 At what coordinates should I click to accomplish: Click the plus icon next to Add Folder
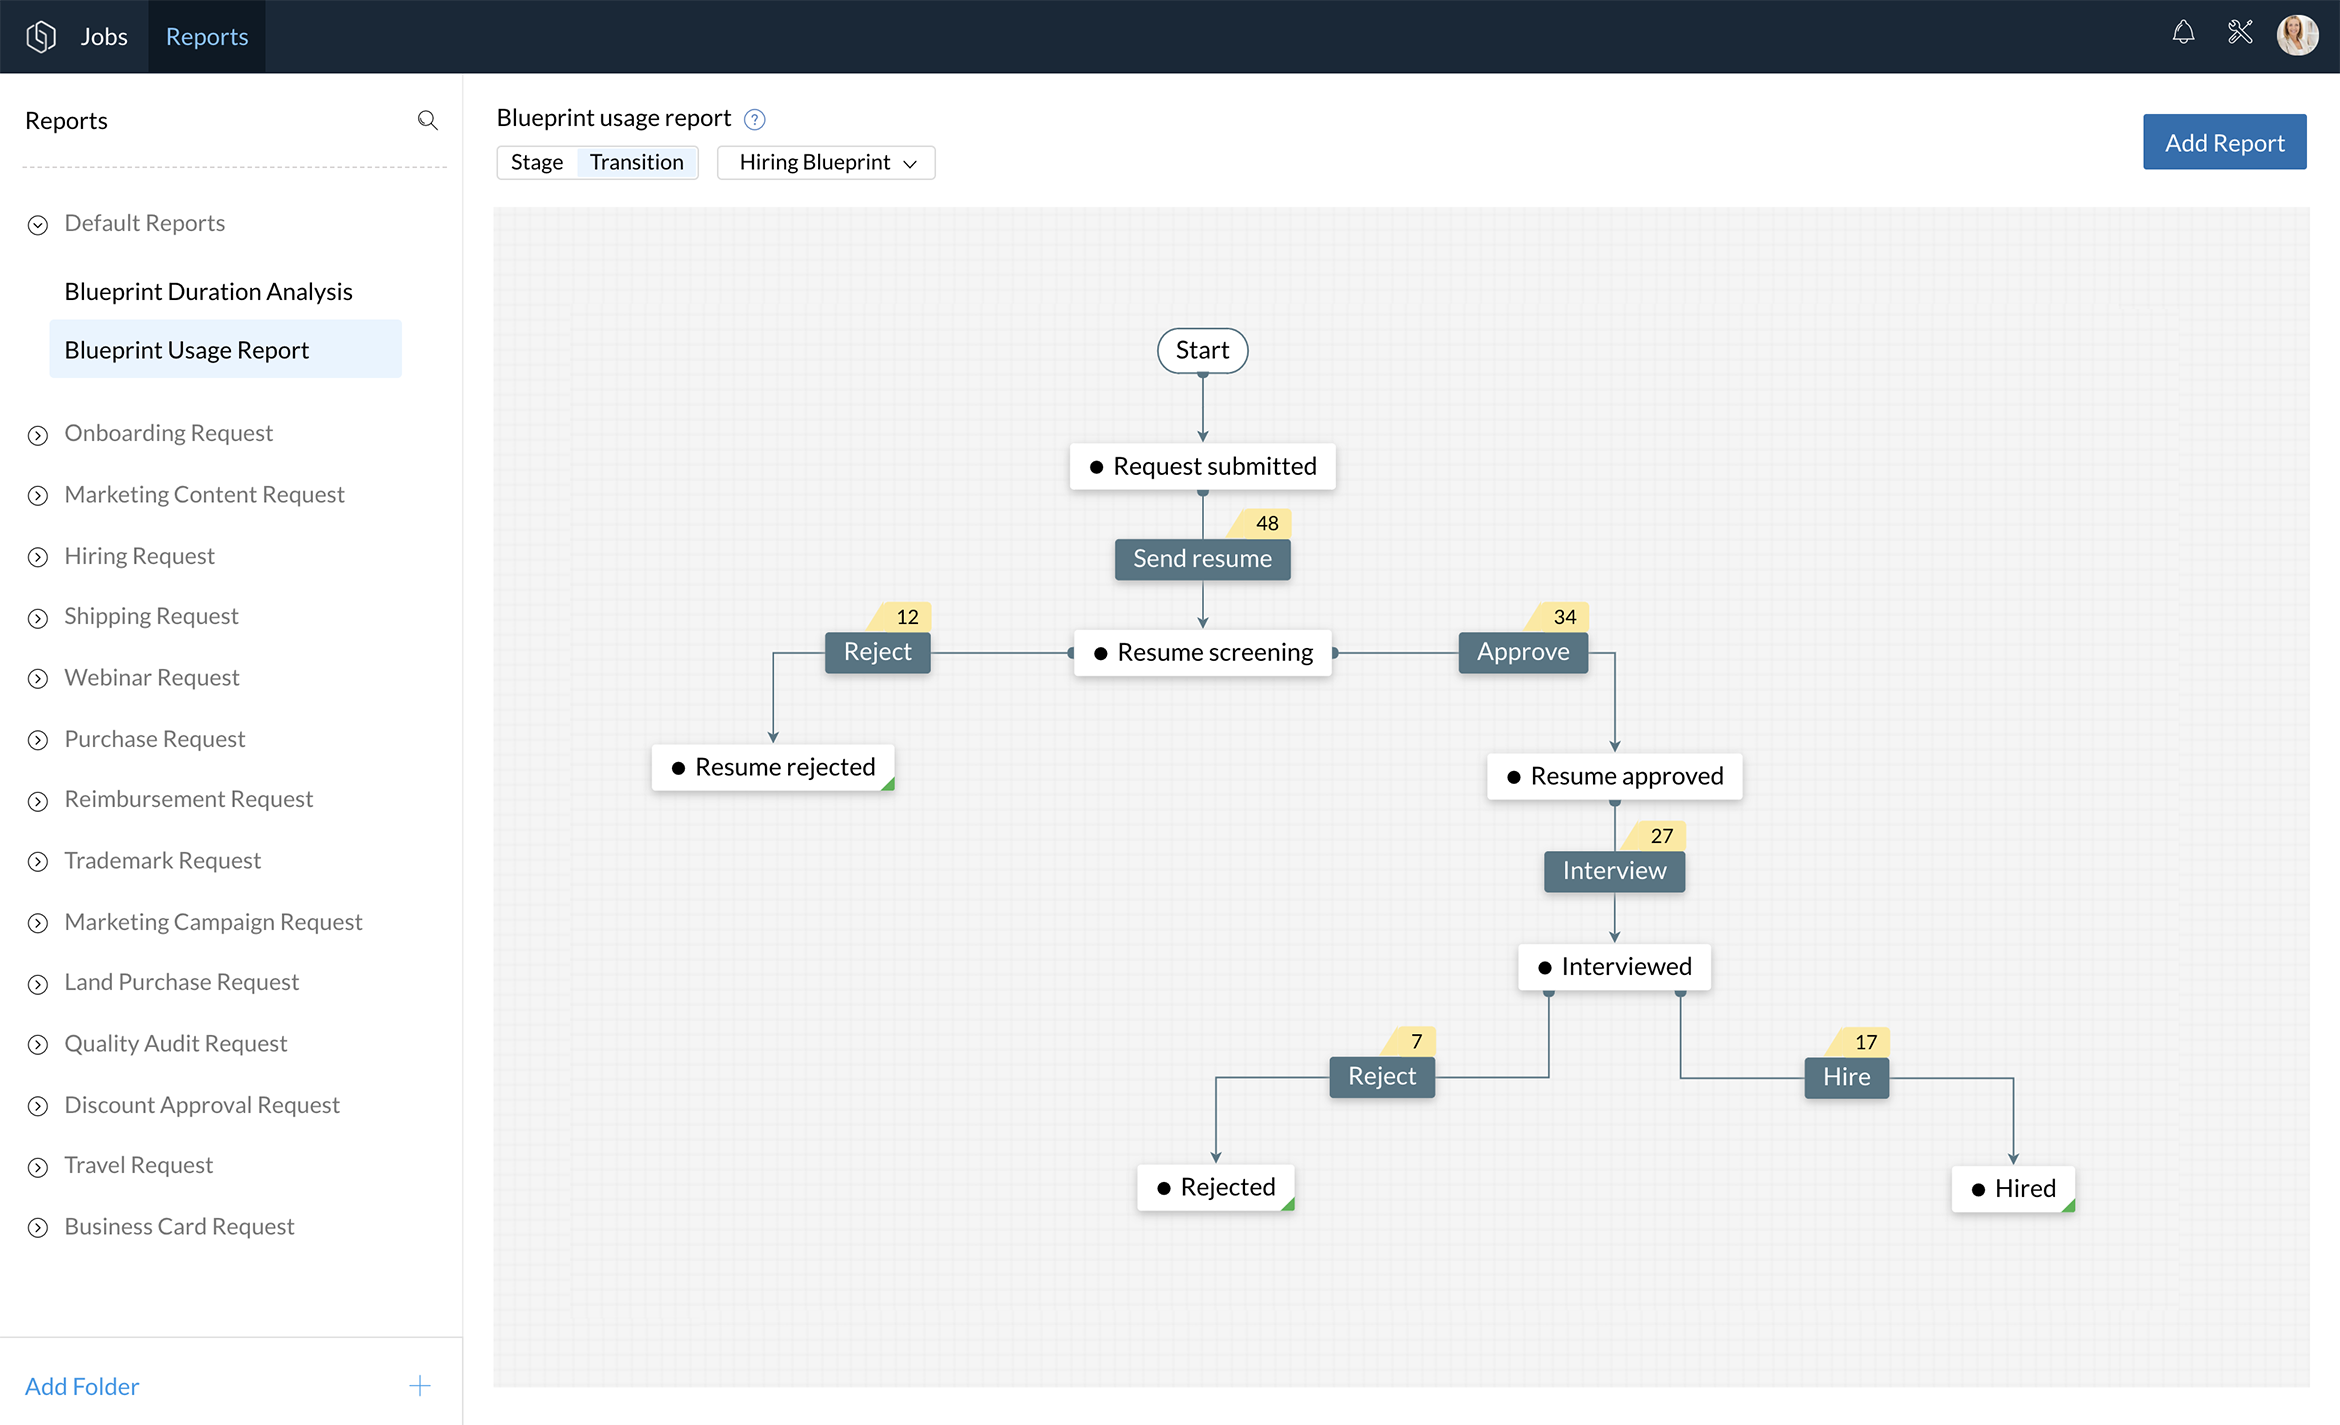[420, 1385]
